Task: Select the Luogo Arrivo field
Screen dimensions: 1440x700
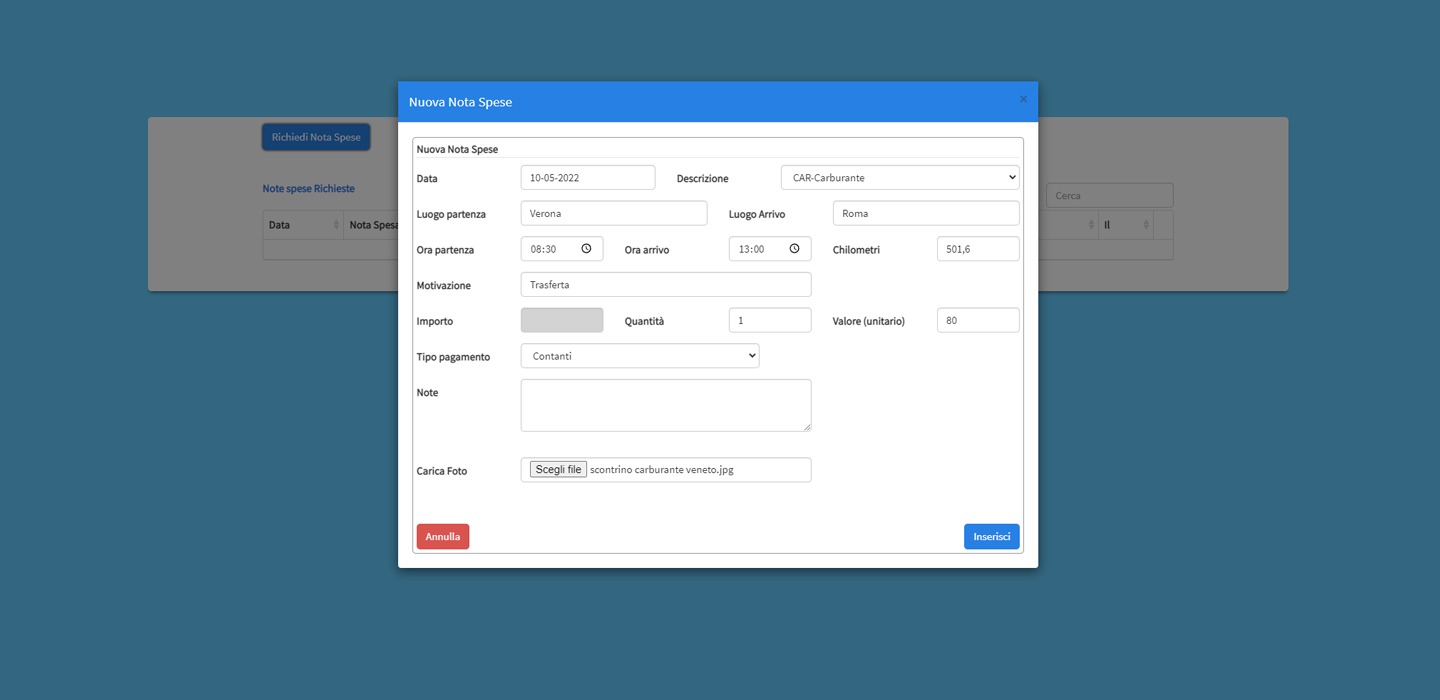Action: click(x=925, y=213)
